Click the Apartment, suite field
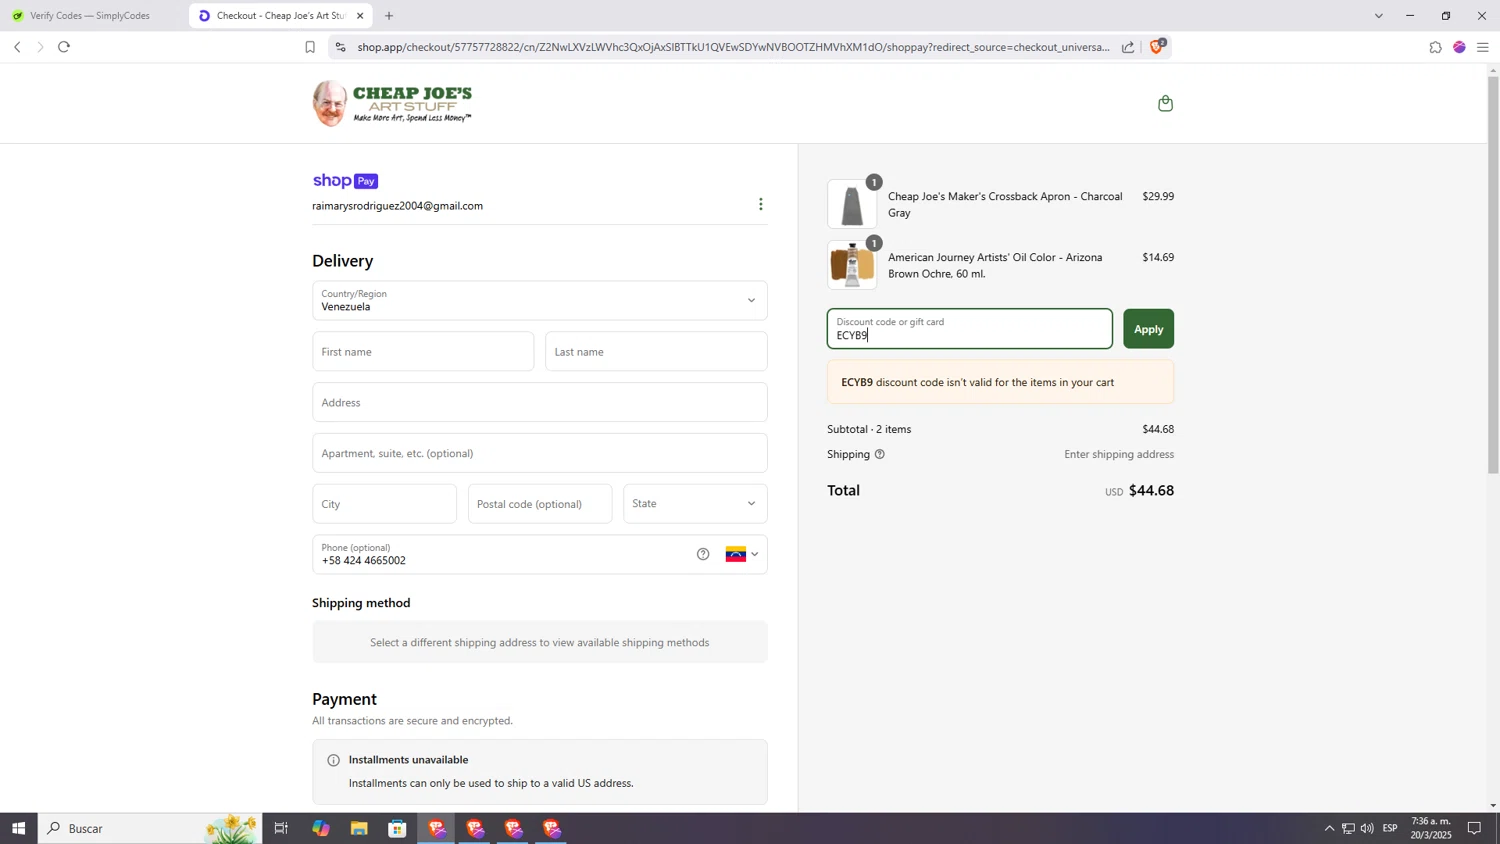 (539, 453)
